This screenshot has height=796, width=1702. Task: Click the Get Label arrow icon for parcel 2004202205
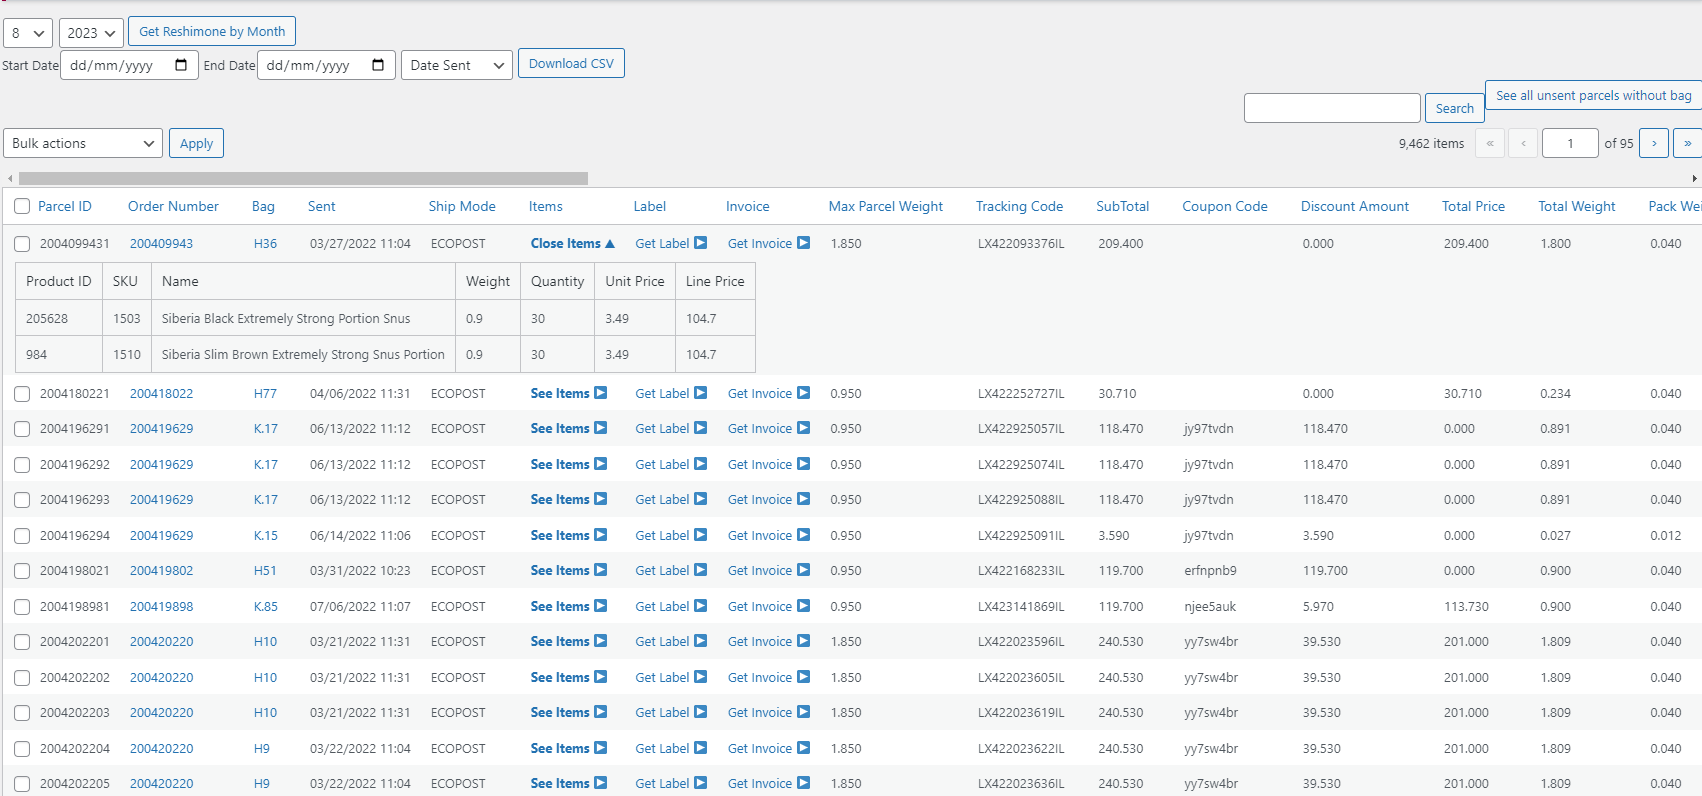(701, 783)
